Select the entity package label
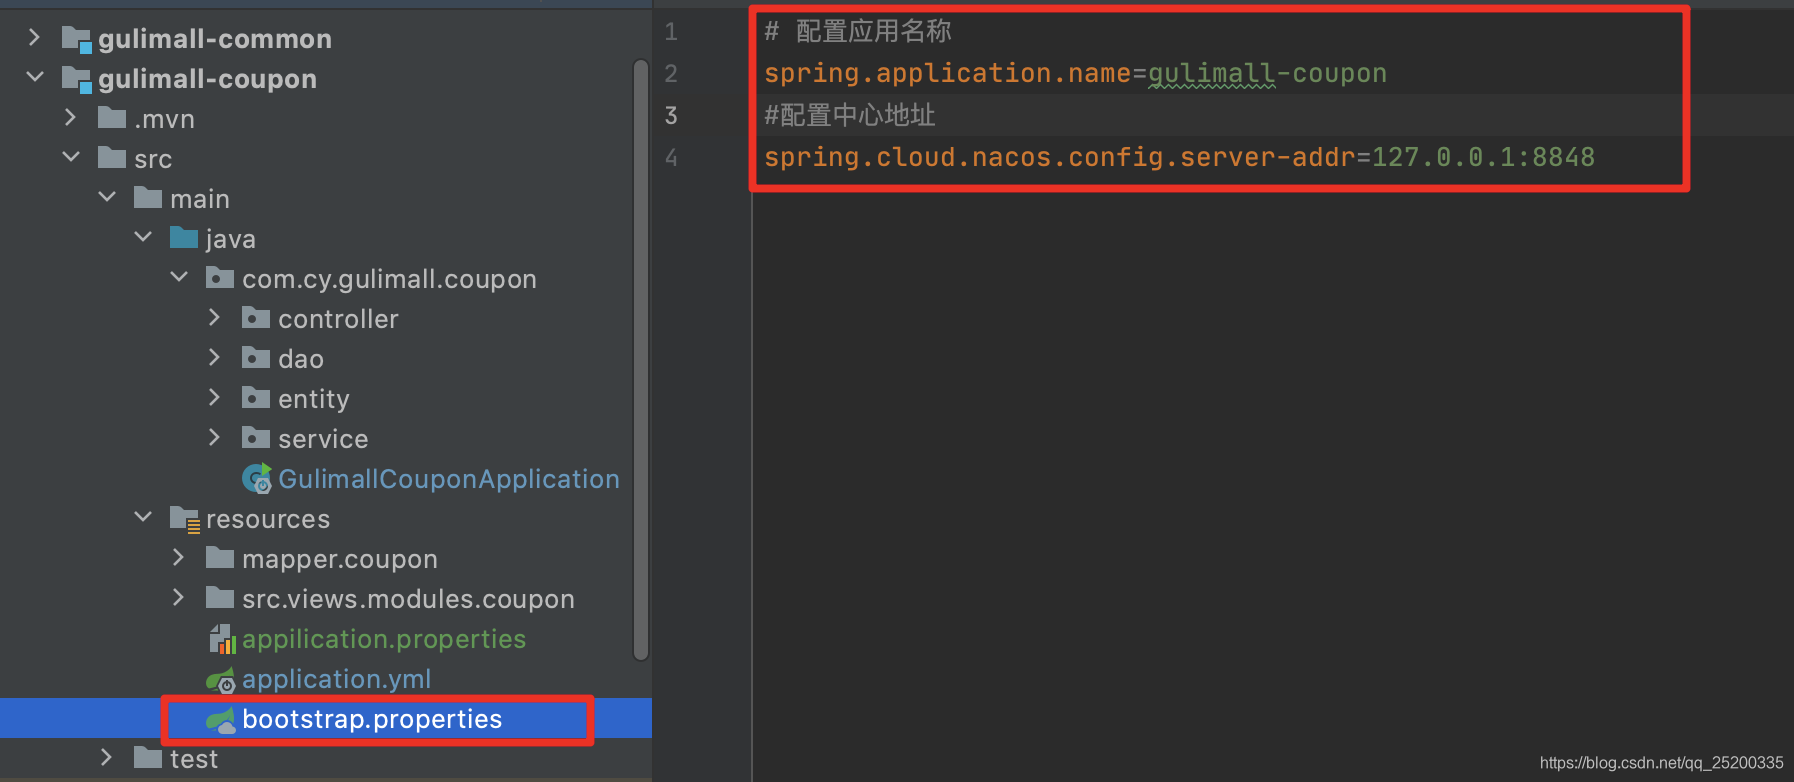The height and width of the screenshot is (782, 1794). tap(314, 399)
